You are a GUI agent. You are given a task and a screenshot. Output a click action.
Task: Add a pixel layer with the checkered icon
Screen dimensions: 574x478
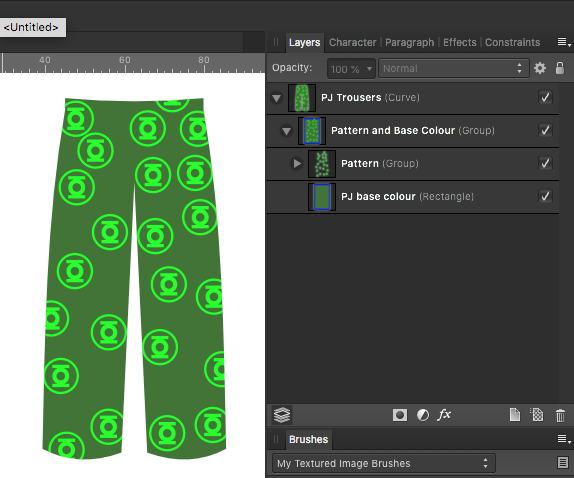point(537,415)
